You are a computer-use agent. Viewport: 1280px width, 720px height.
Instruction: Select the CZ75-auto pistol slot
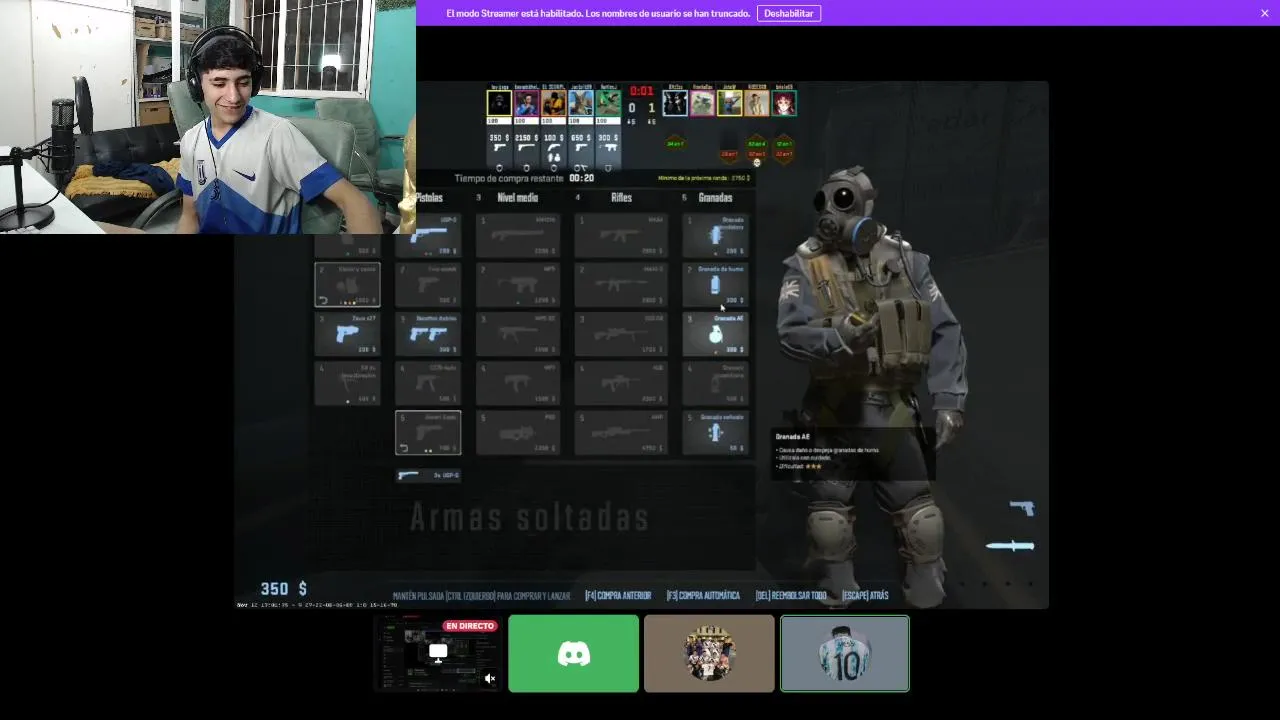(x=428, y=383)
